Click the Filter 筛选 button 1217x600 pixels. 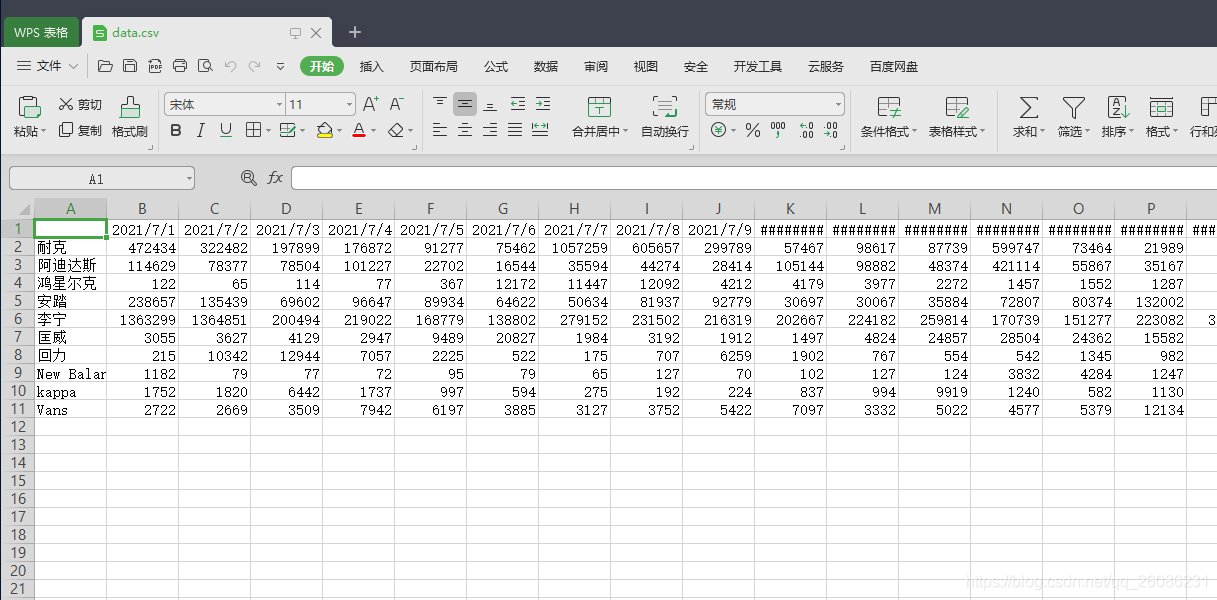tap(1073, 117)
